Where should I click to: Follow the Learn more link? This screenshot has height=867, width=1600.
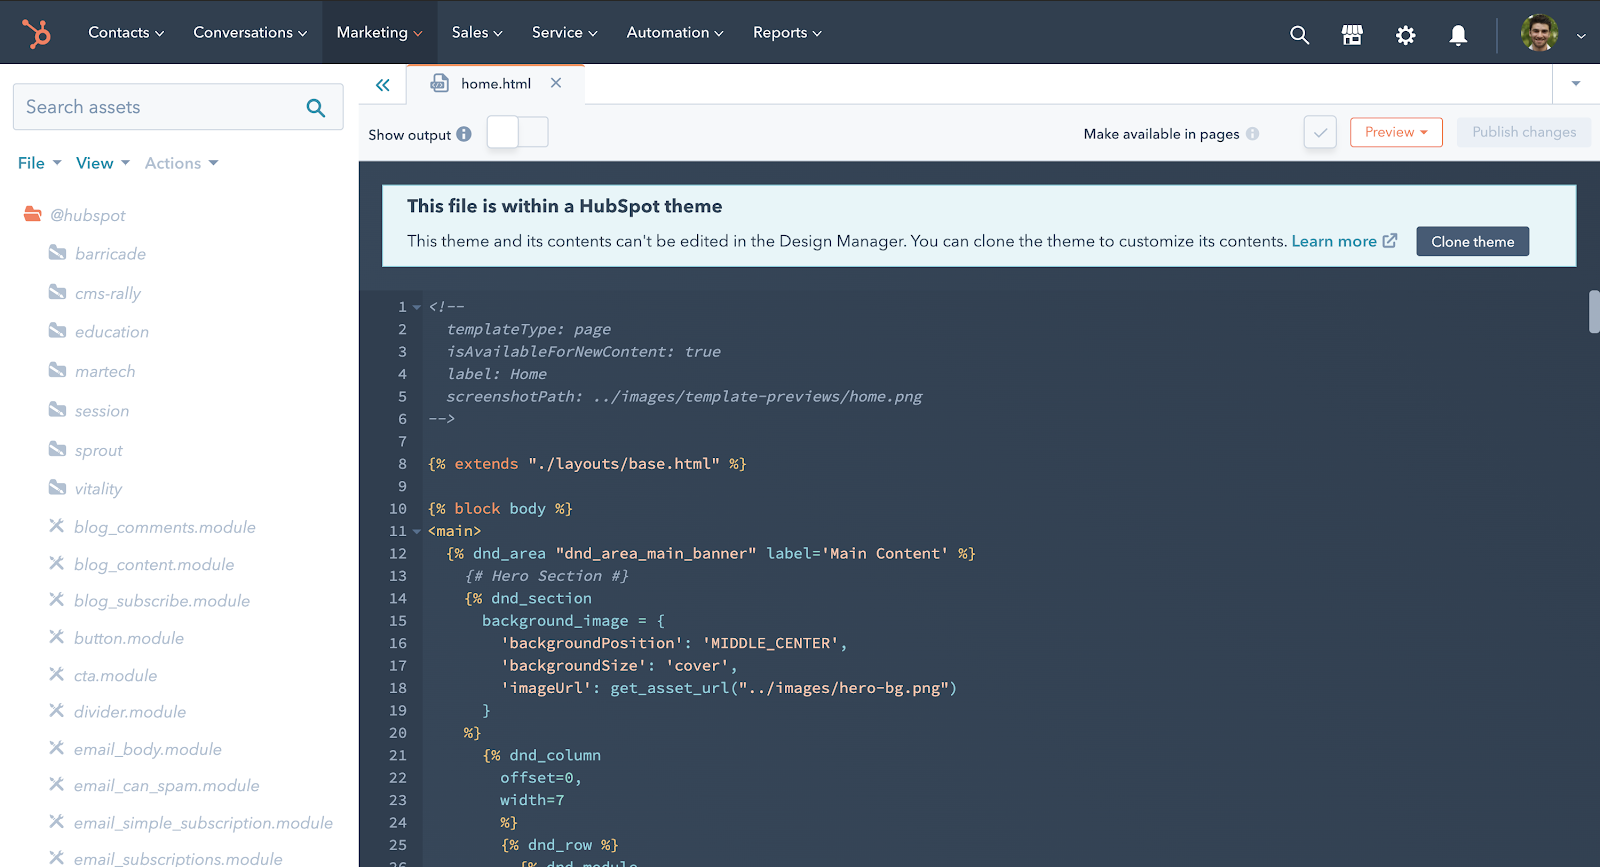point(1334,241)
